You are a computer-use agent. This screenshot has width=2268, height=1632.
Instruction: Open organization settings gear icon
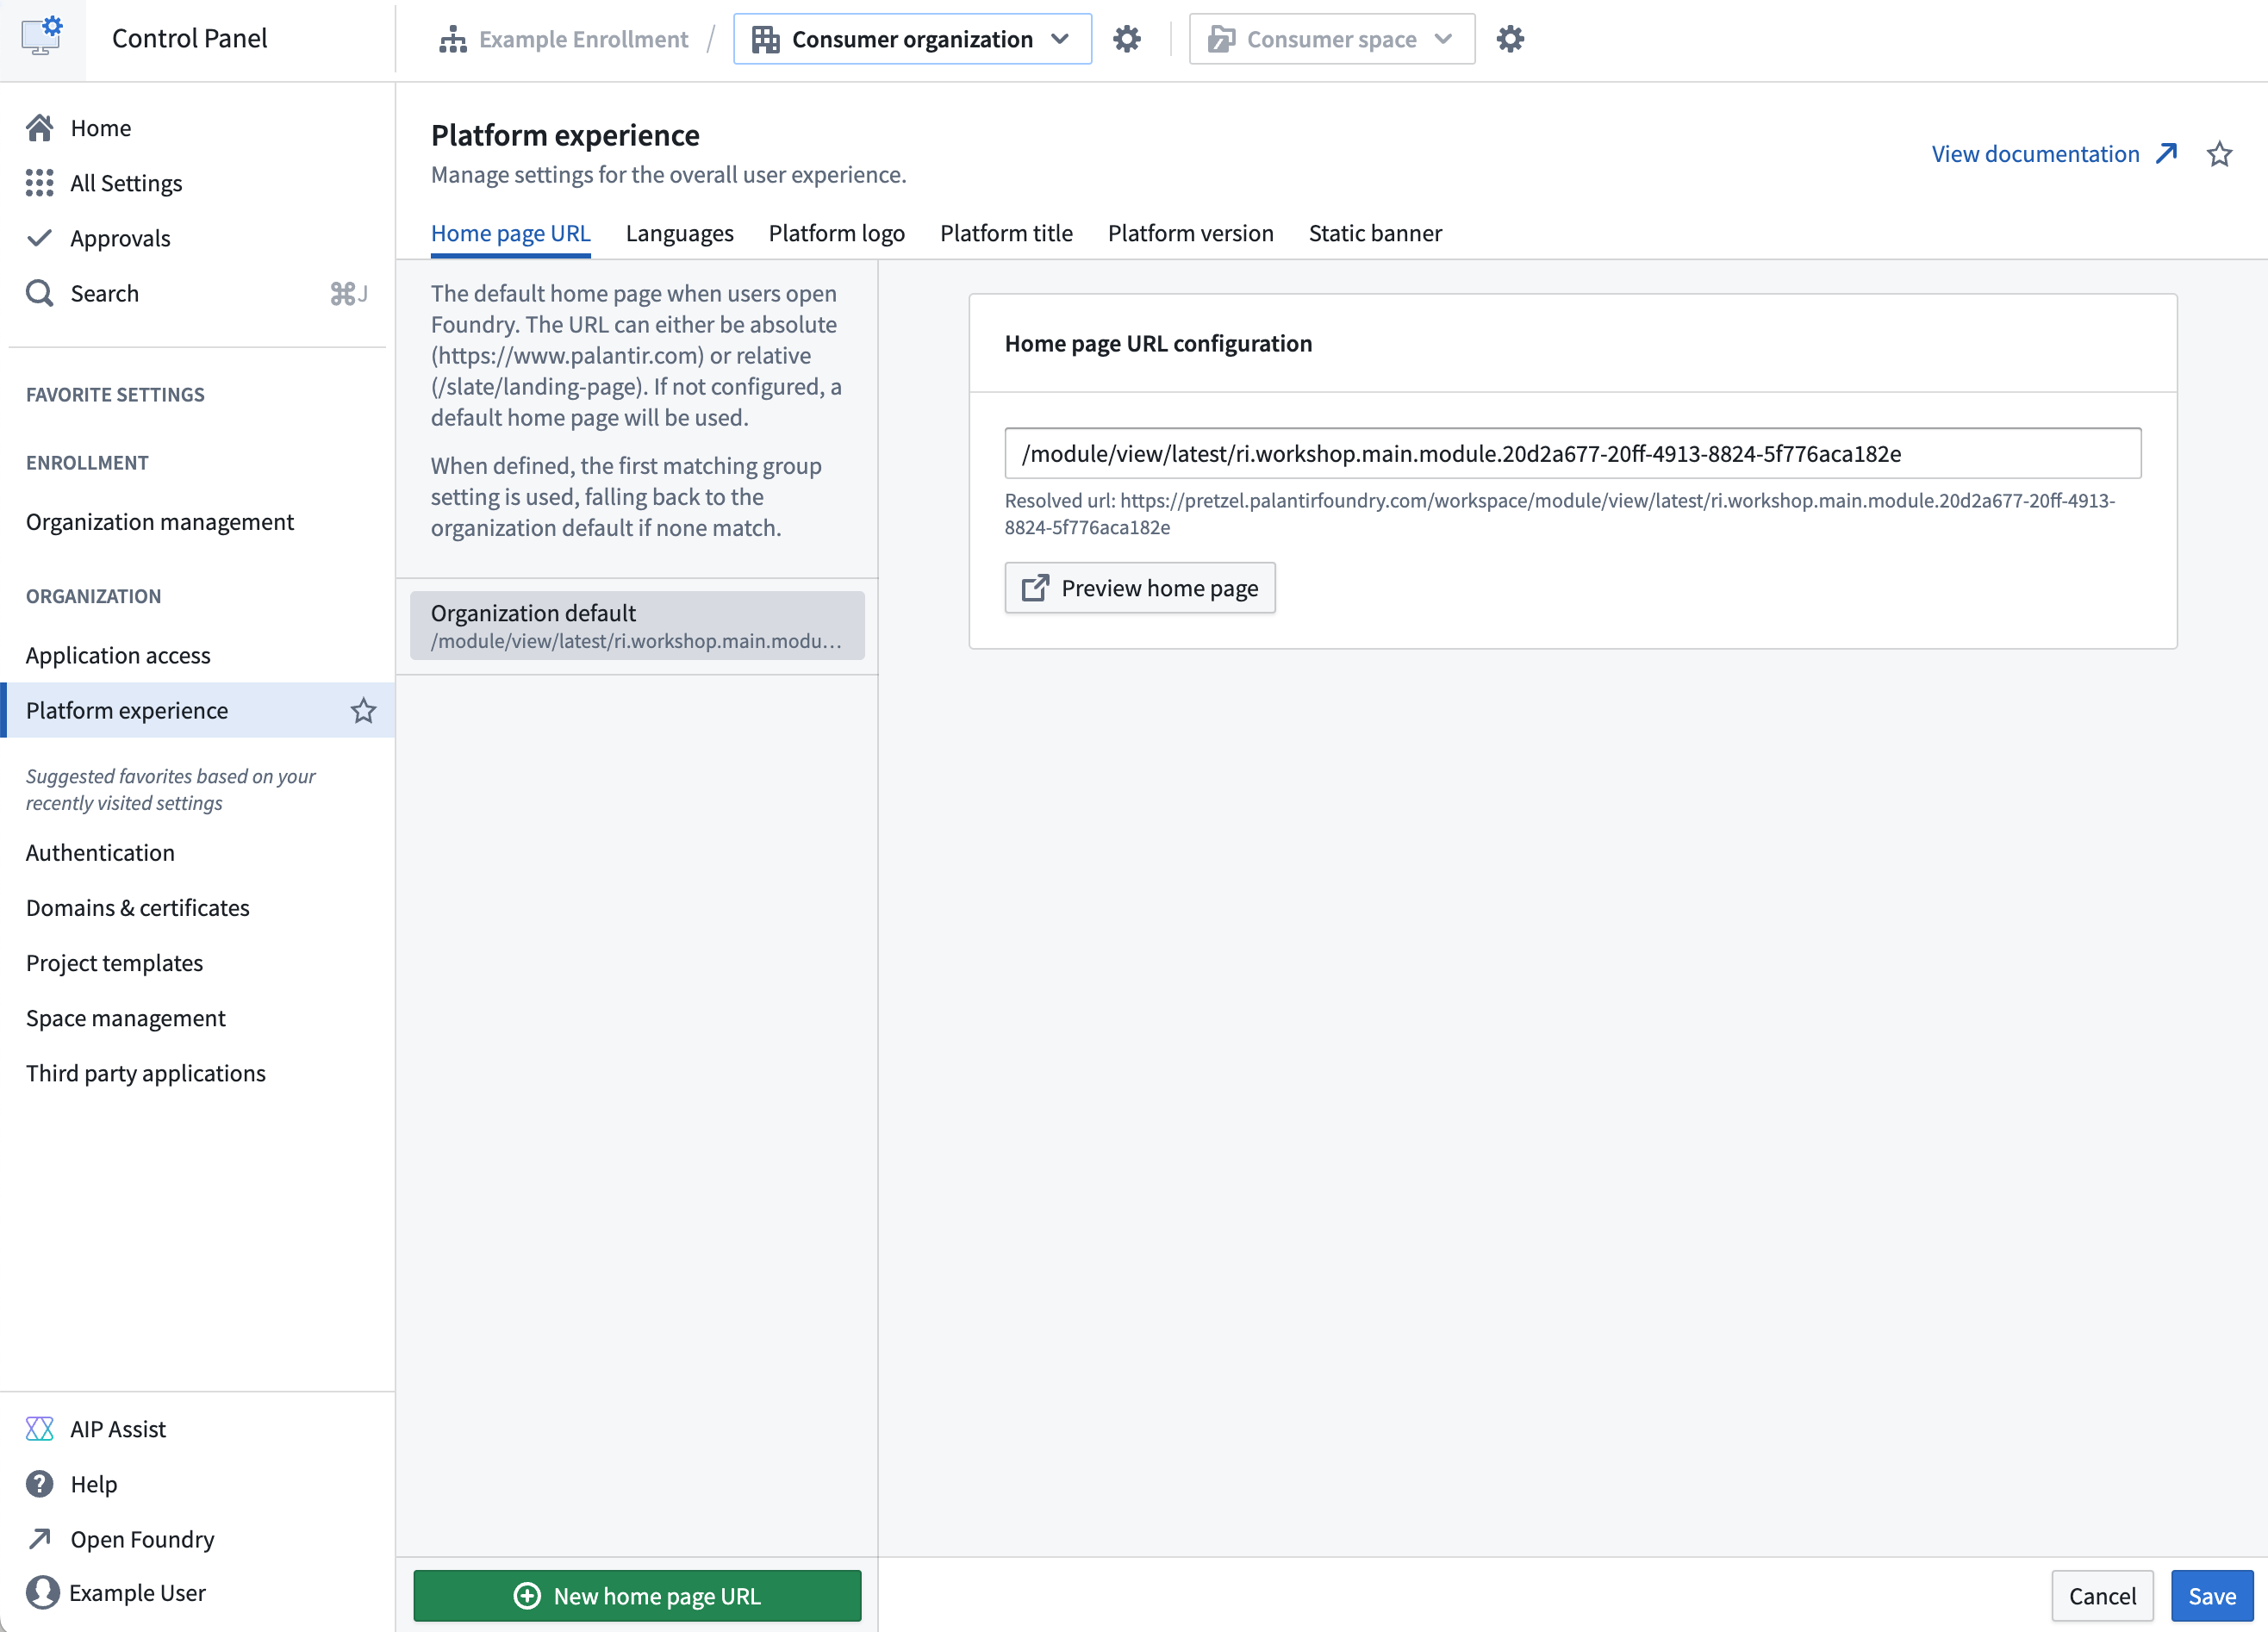(1127, 39)
